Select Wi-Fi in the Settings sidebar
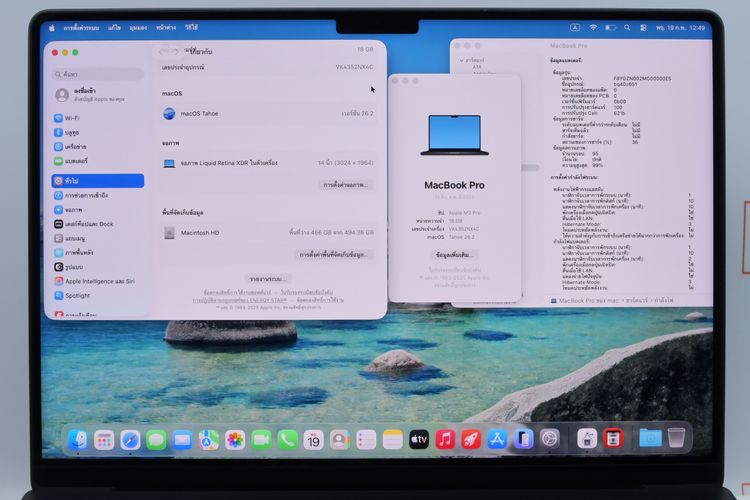The image size is (750, 500). coord(98,118)
